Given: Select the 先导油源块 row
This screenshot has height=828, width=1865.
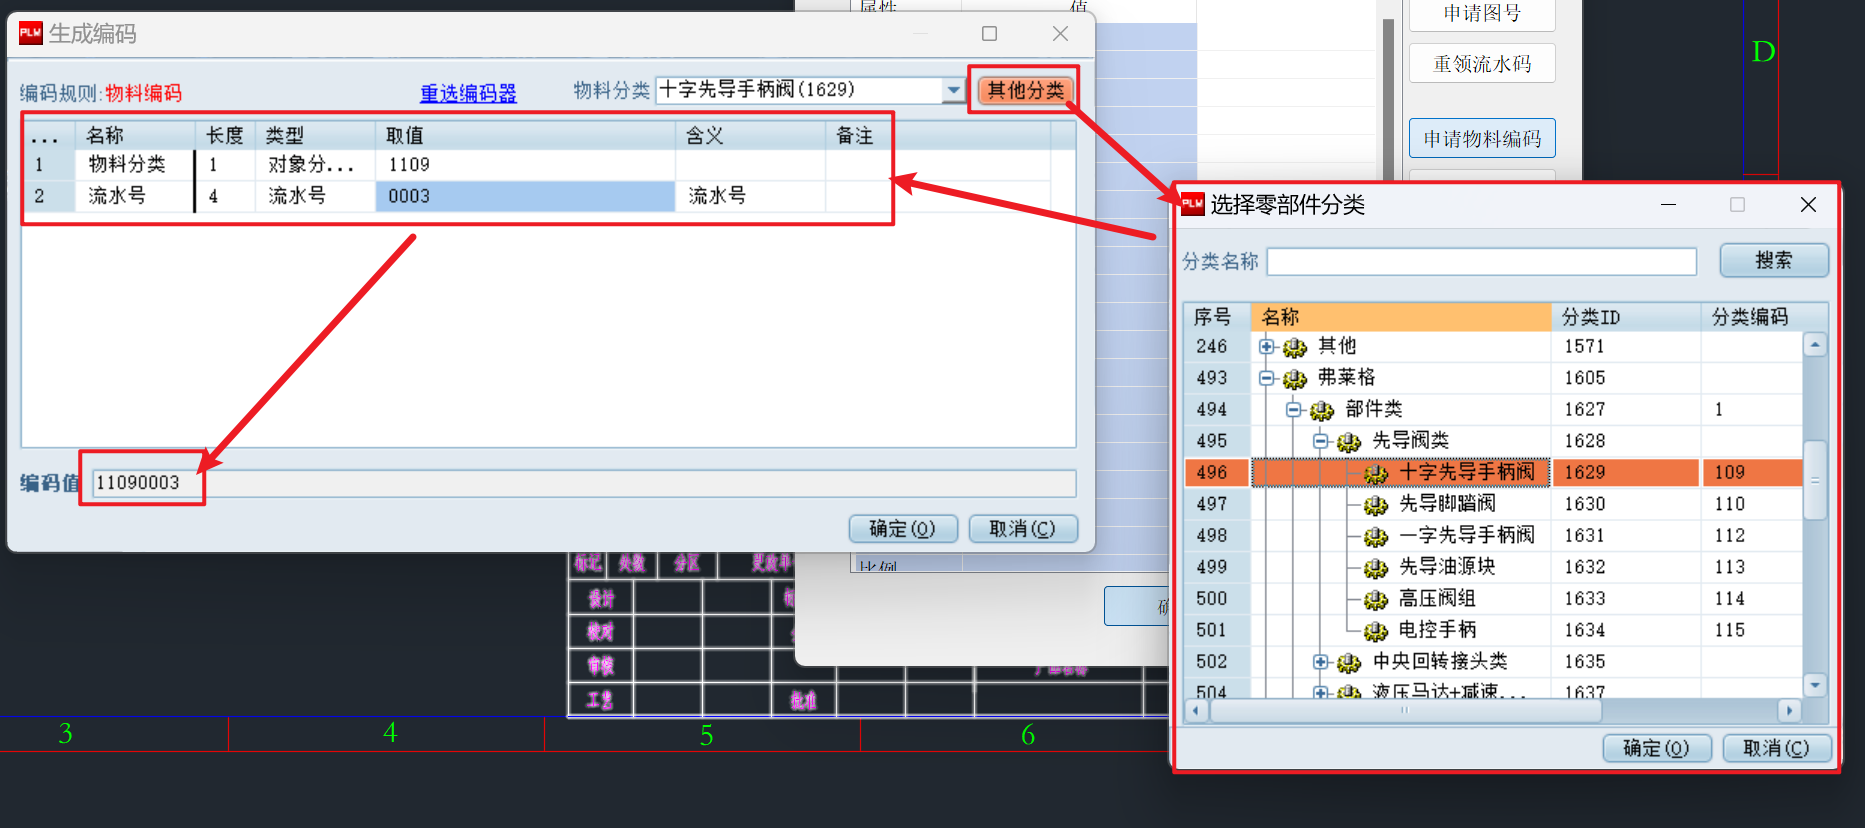Looking at the screenshot, I should 1493,567.
